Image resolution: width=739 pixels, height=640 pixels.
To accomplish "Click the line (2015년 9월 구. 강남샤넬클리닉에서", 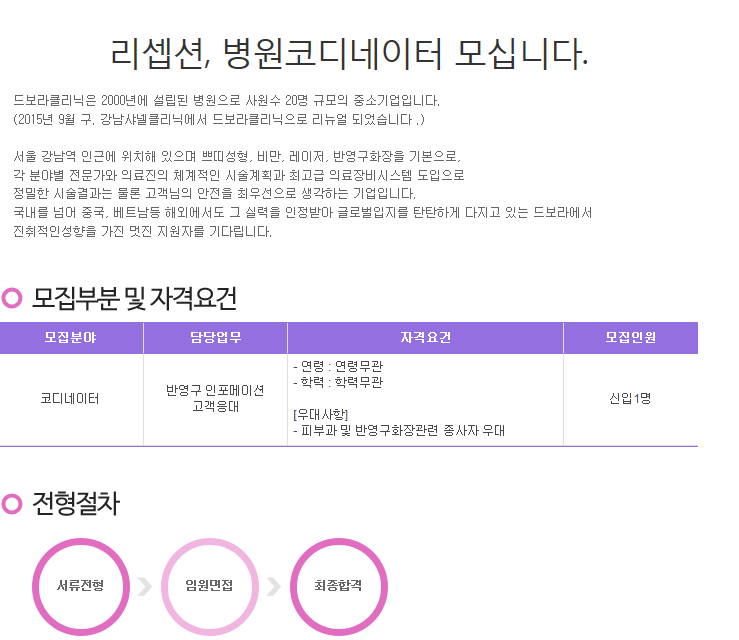I will coord(219,119).
